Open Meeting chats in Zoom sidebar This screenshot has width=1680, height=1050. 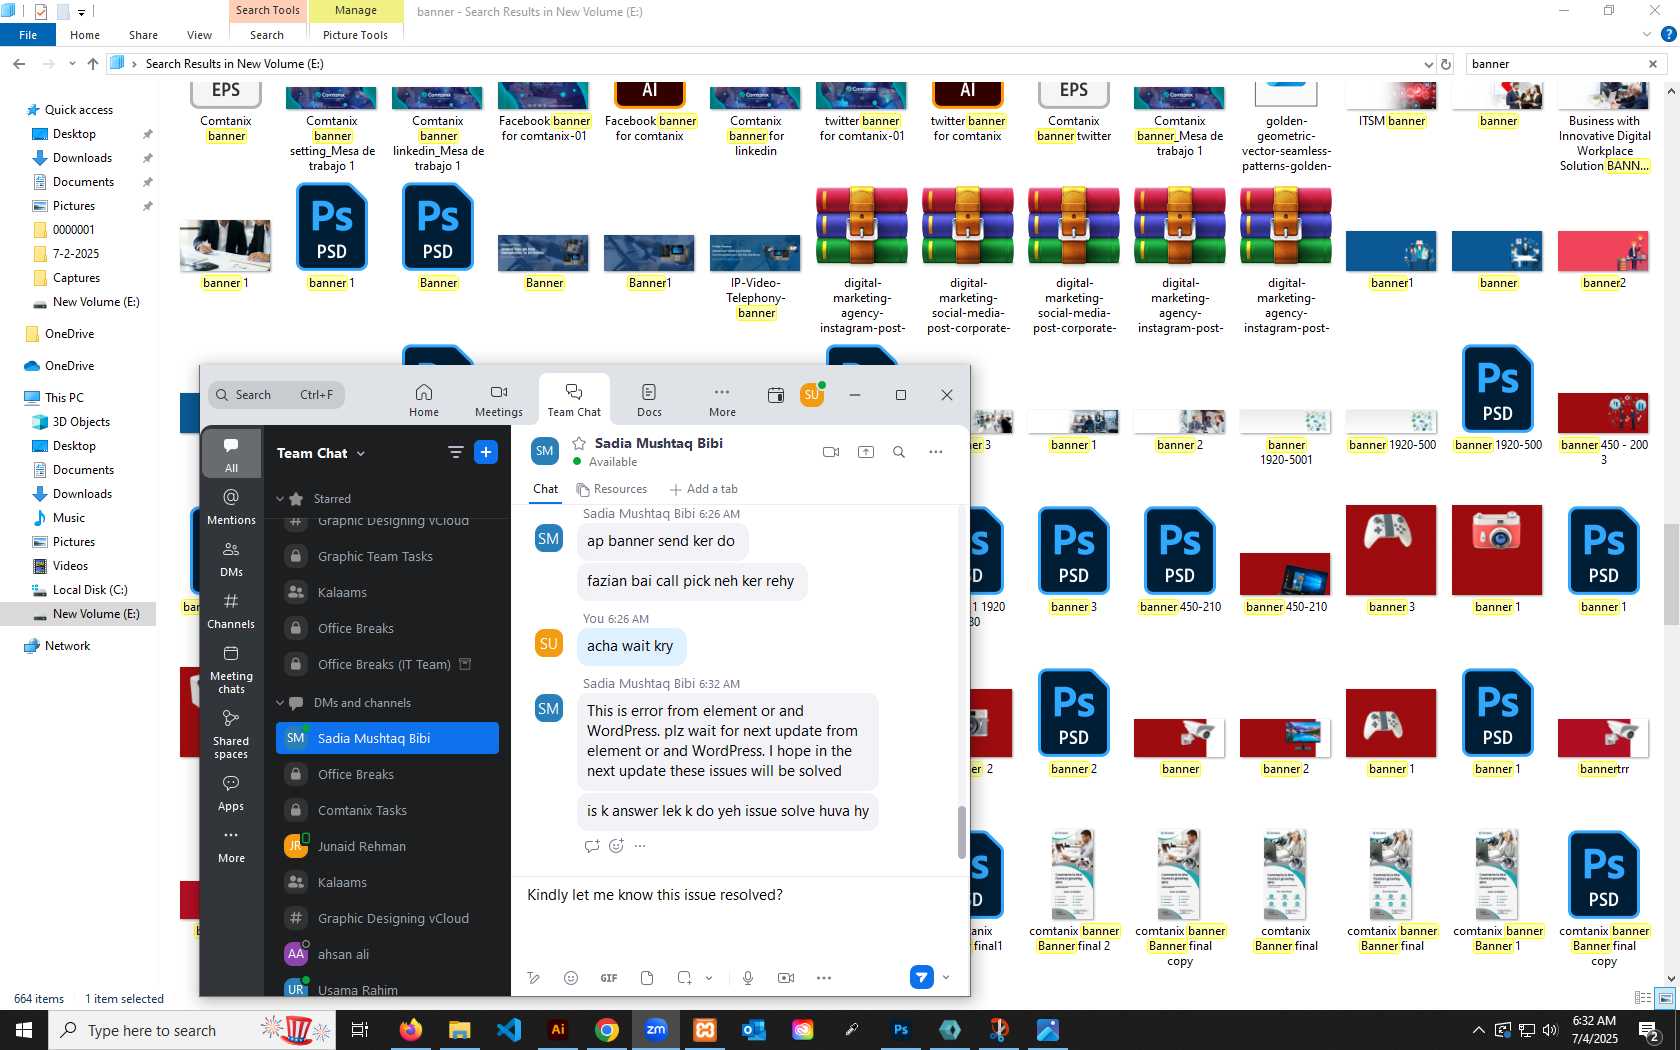click(x=231, y=668)
